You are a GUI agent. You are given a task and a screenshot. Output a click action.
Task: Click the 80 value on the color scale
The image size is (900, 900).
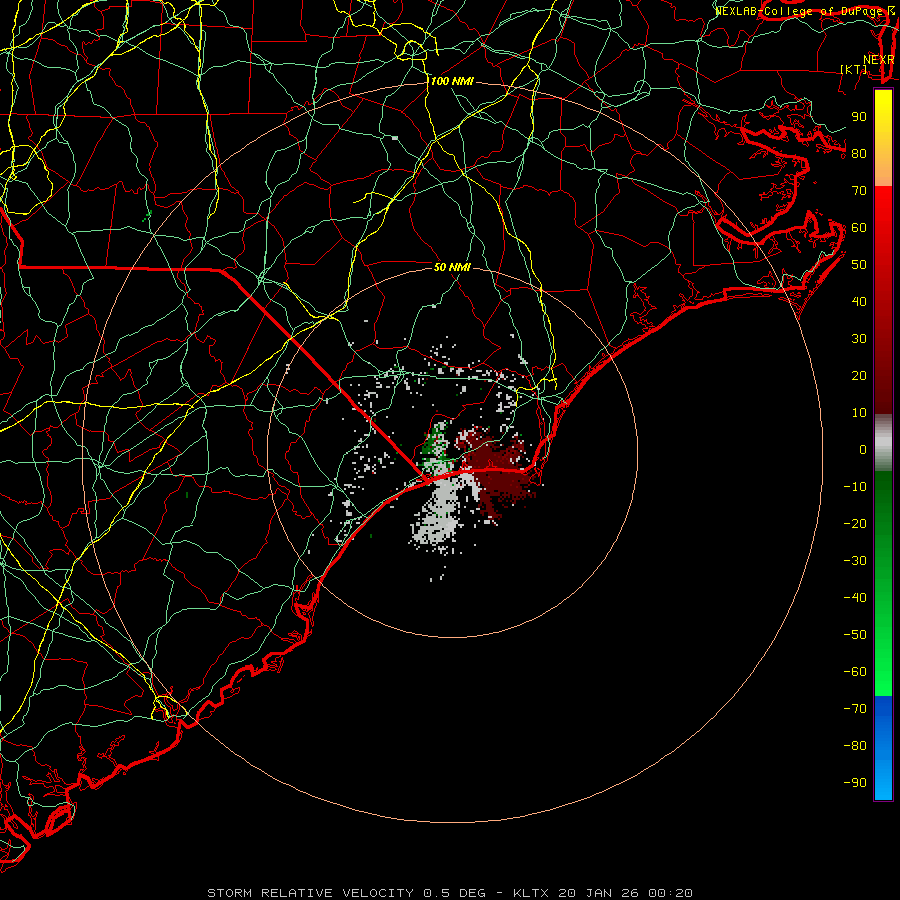859,153
